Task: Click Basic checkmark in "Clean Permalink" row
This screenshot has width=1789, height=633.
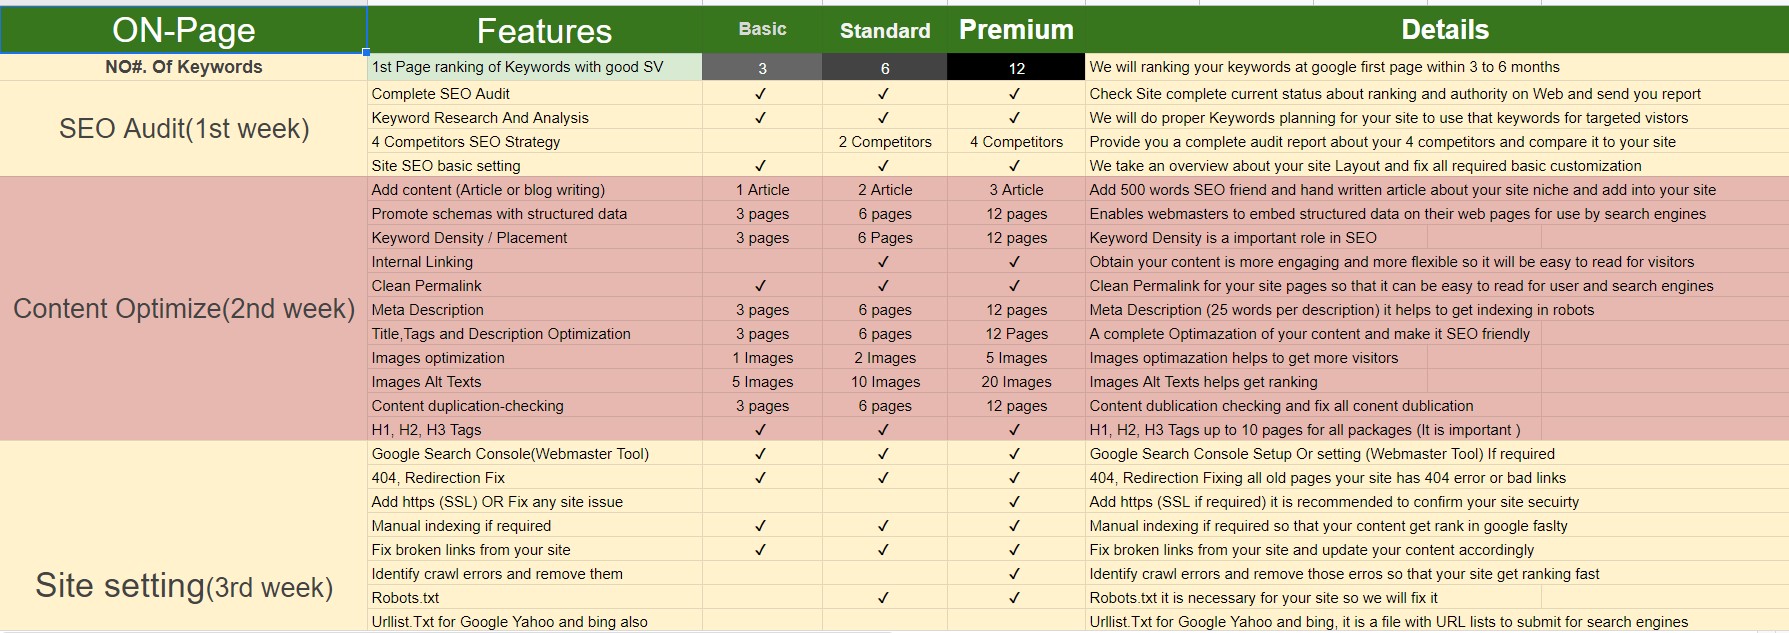Action: coord(761,286)
